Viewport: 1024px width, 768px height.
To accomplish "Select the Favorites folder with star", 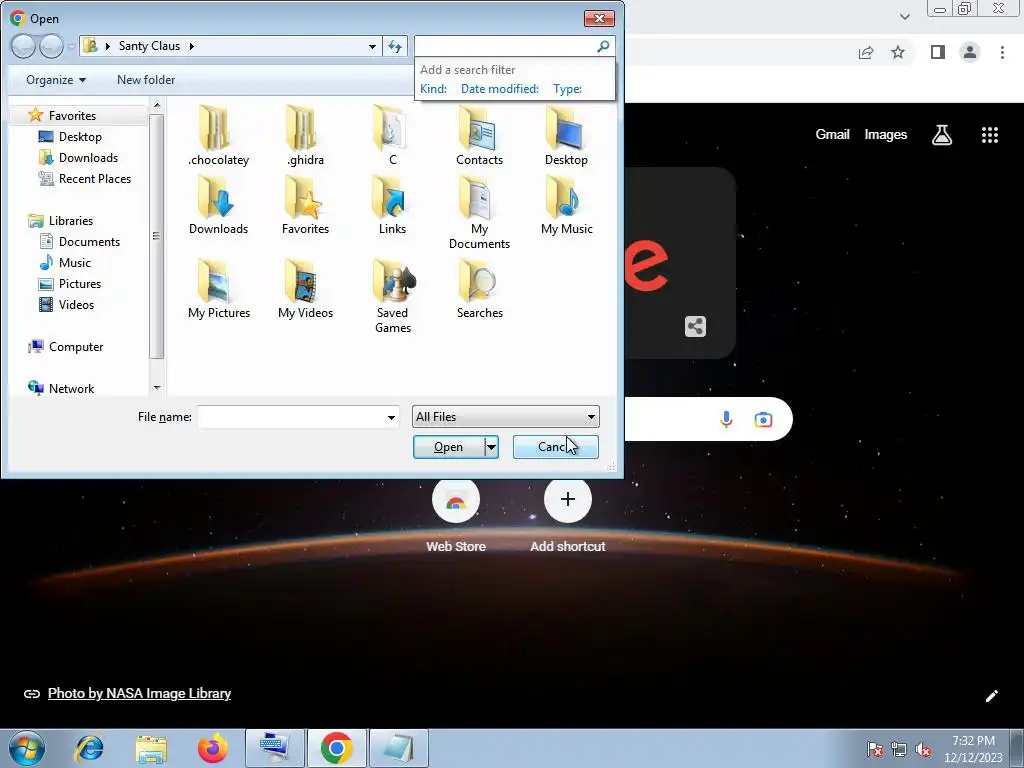I will 305,205.
